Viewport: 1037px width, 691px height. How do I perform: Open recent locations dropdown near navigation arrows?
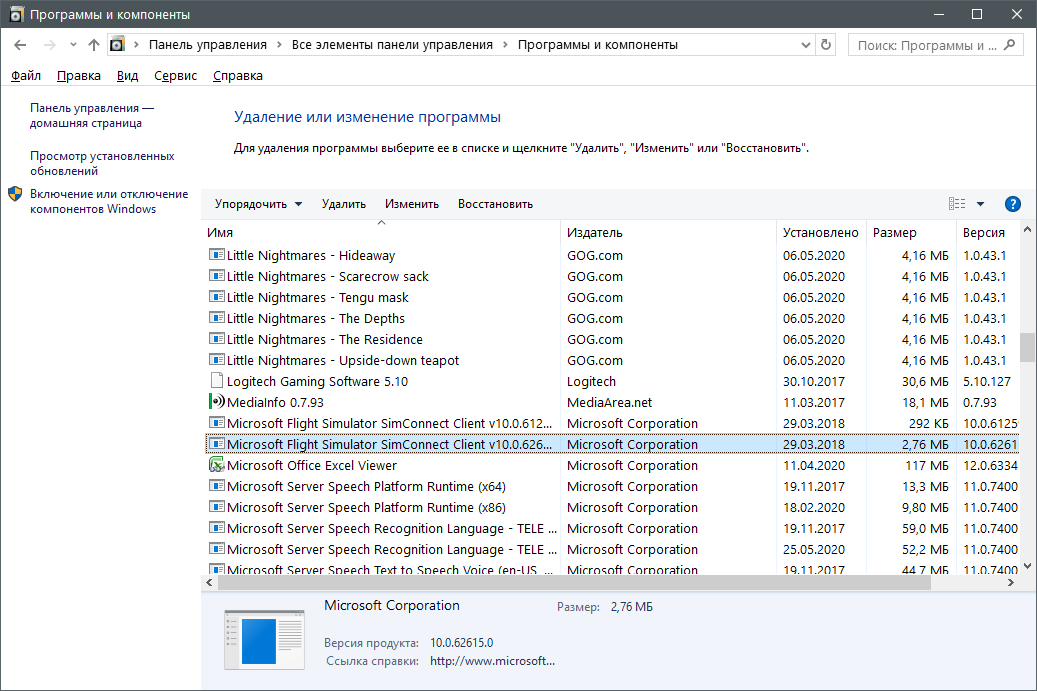pyautogui.click(x=73, y=45)
